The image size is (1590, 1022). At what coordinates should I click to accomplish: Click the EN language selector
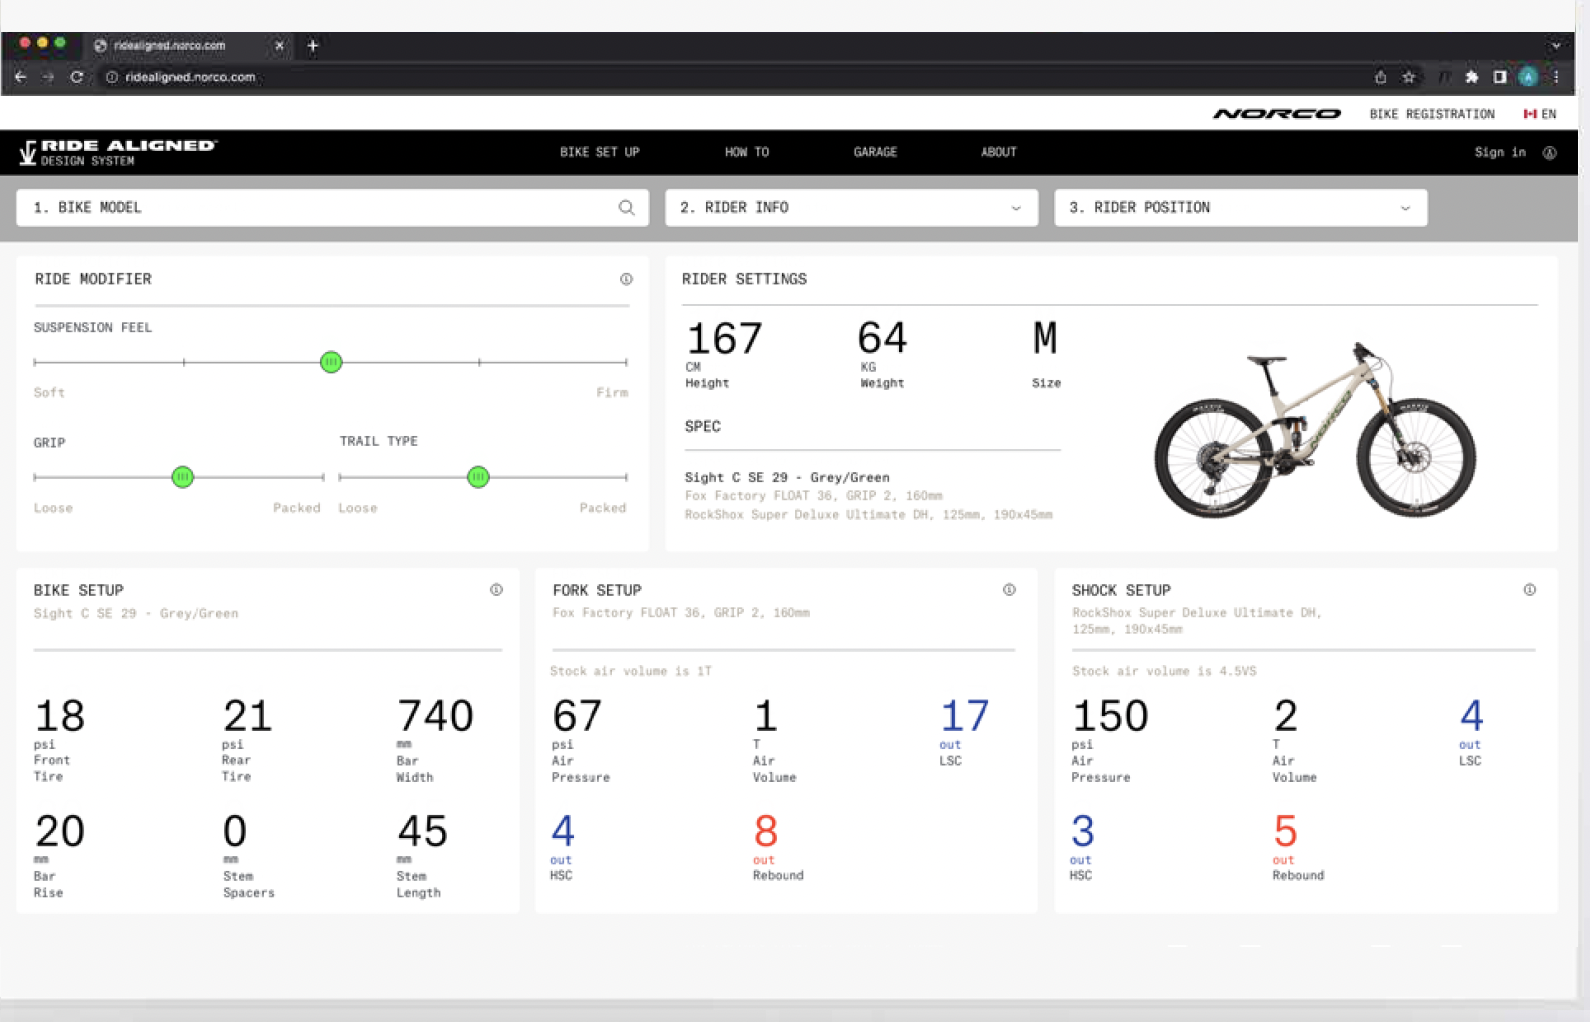click(1548, 114)
